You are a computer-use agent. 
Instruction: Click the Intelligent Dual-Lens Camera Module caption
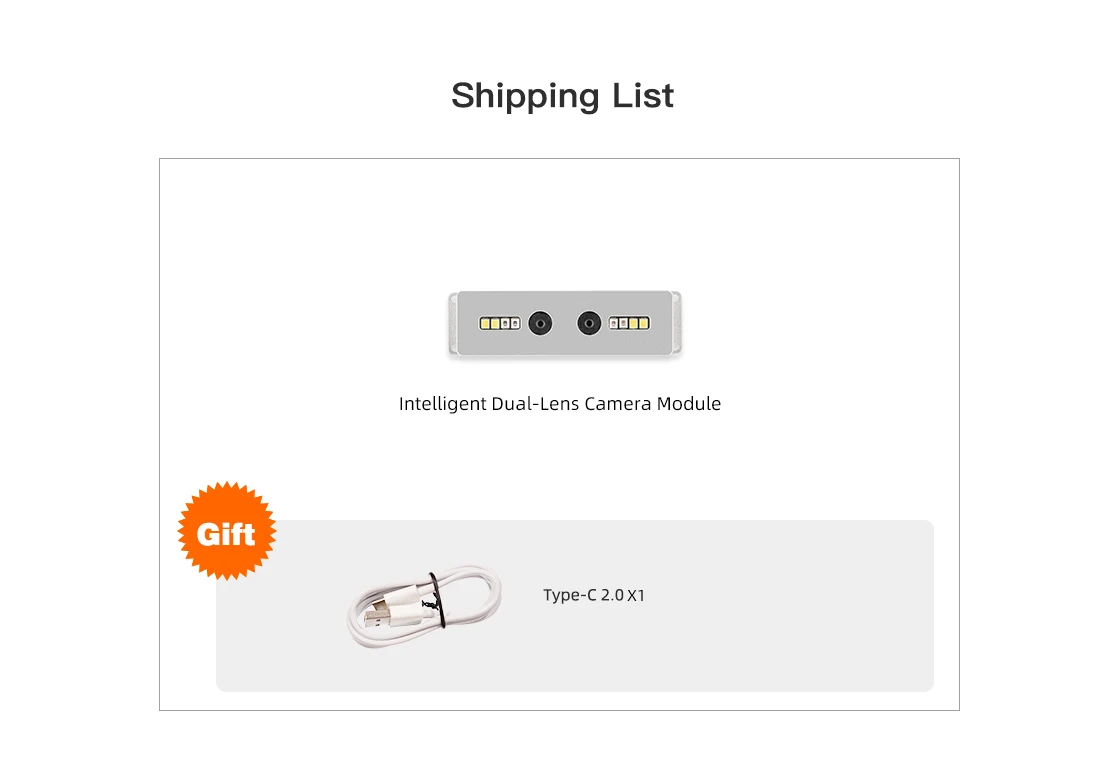[559, 404]
